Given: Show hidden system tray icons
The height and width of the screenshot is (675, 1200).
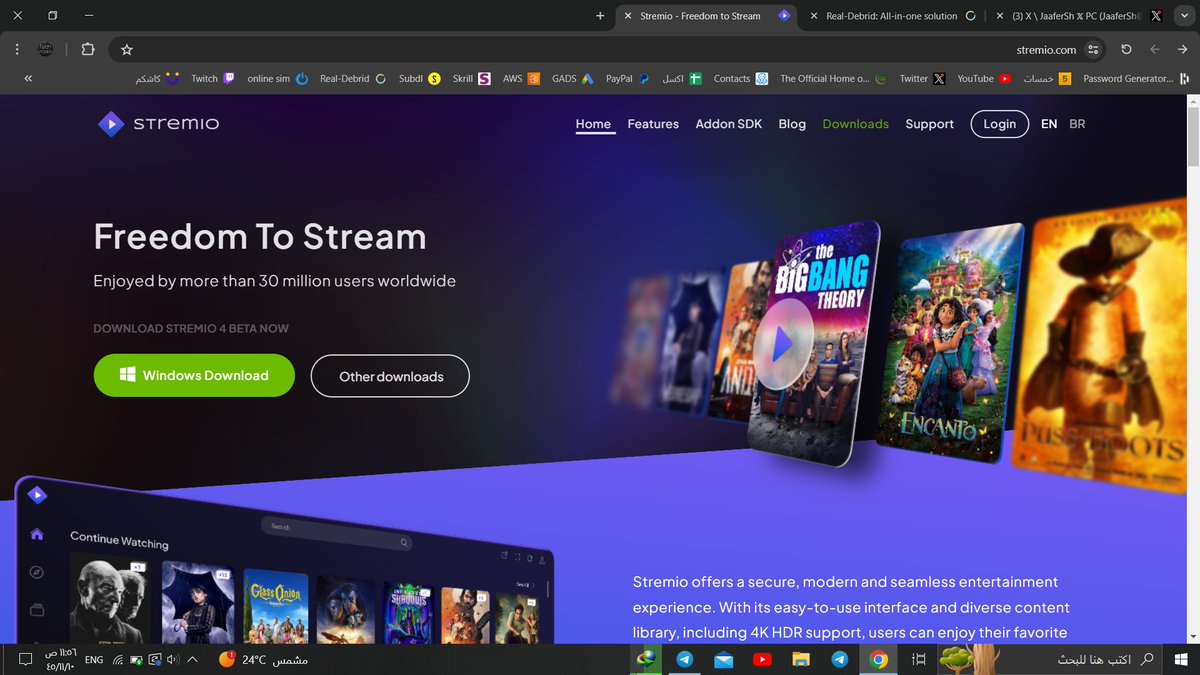Looking at the screenshot, I should 193,660.
